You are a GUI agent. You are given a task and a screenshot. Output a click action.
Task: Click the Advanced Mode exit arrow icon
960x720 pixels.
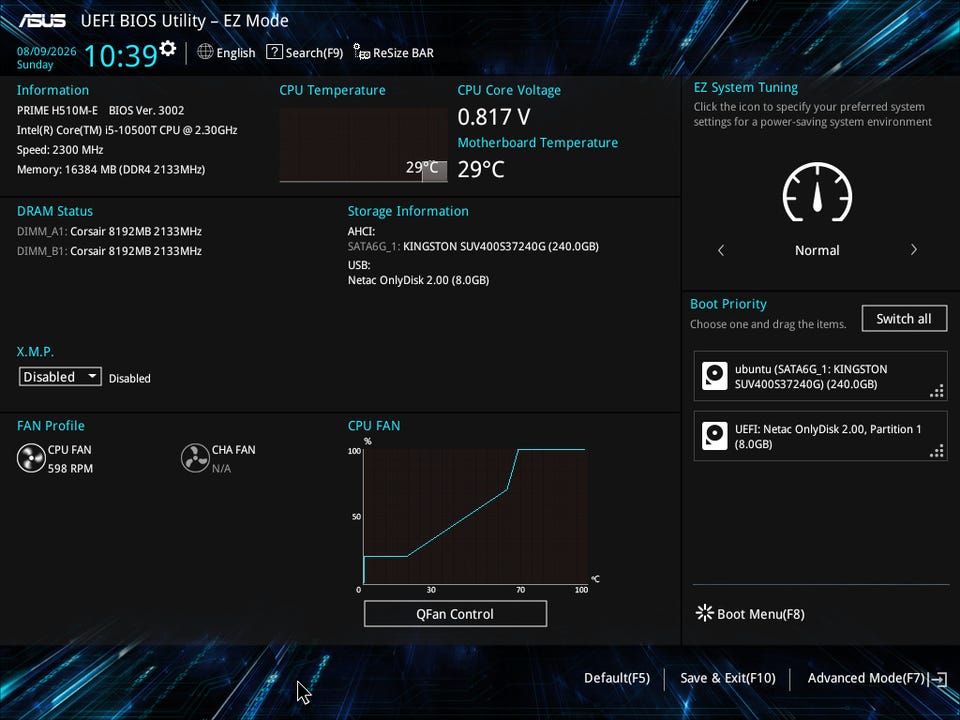[x=938, y=678]
